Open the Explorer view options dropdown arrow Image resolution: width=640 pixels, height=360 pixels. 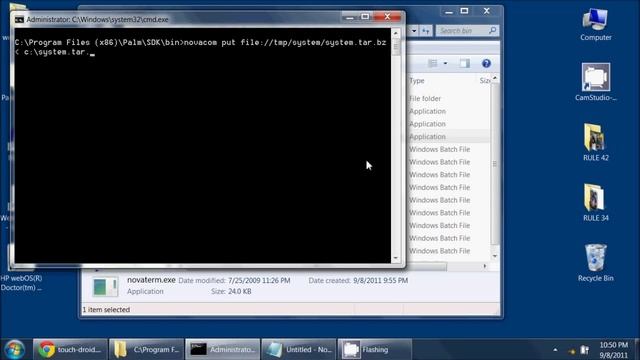tap(445, 63)
